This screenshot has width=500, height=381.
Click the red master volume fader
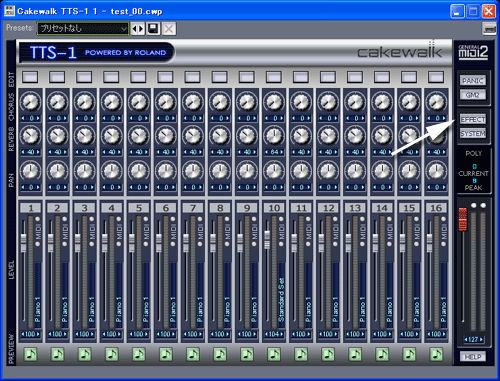(463, 219)
